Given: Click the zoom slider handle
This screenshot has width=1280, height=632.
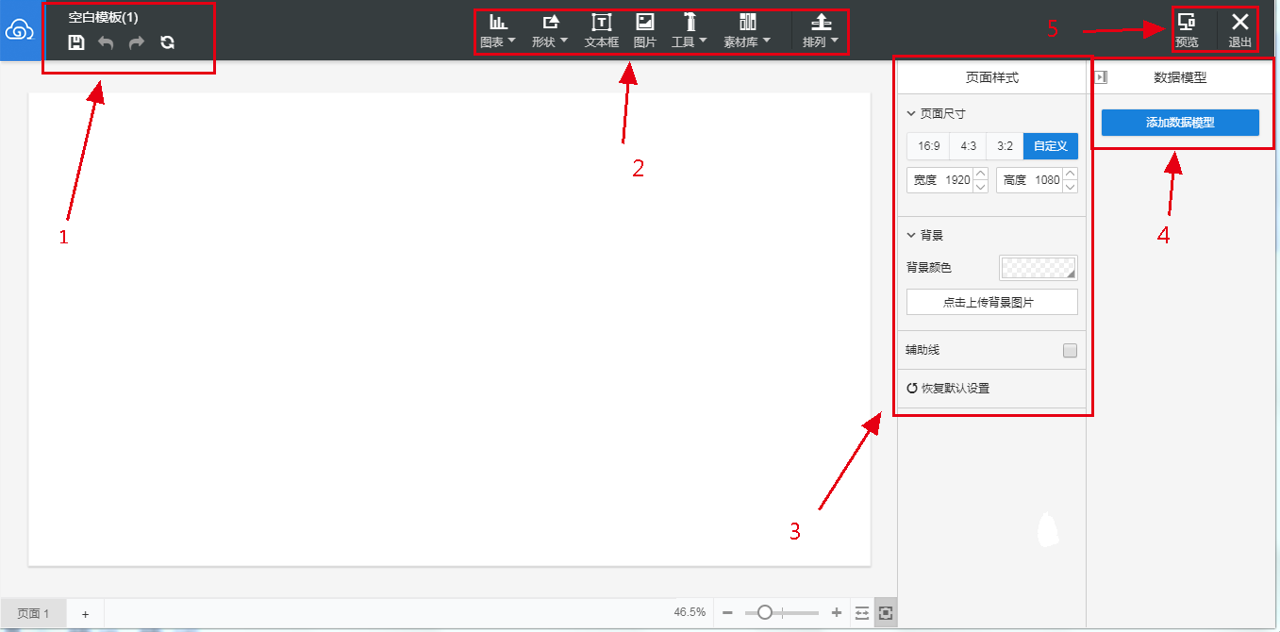Looking at the screenshot, I should coord(765,613).
